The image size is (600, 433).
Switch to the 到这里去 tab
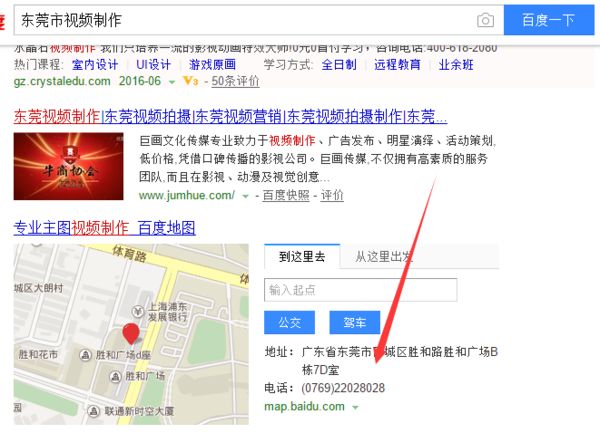tap(302, 256)
